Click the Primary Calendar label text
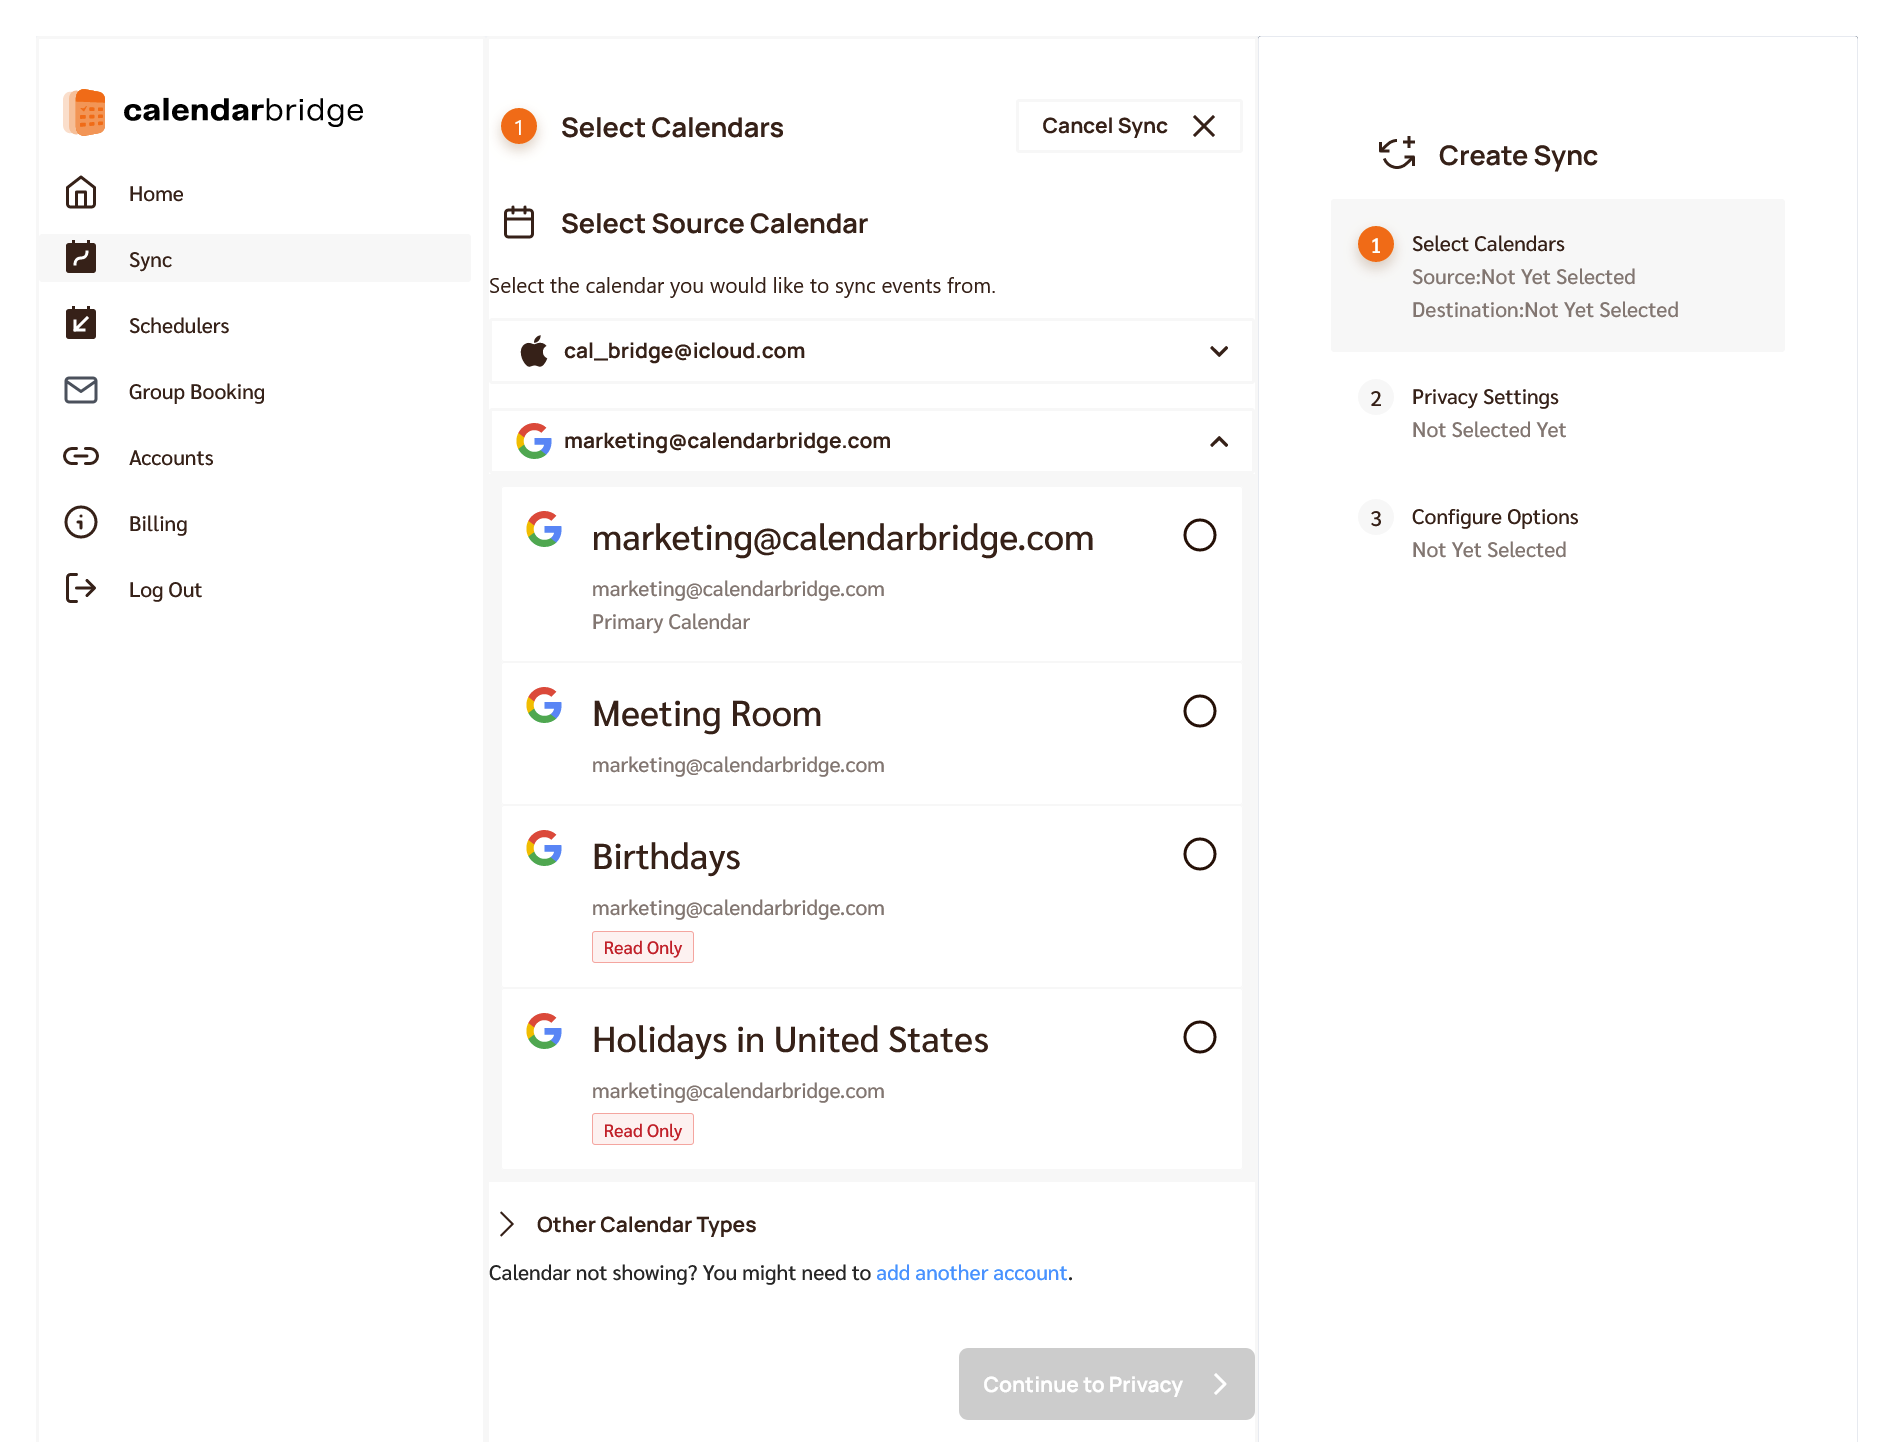Viewport: 1894px width, 1442px height. [x=670, y=622]
